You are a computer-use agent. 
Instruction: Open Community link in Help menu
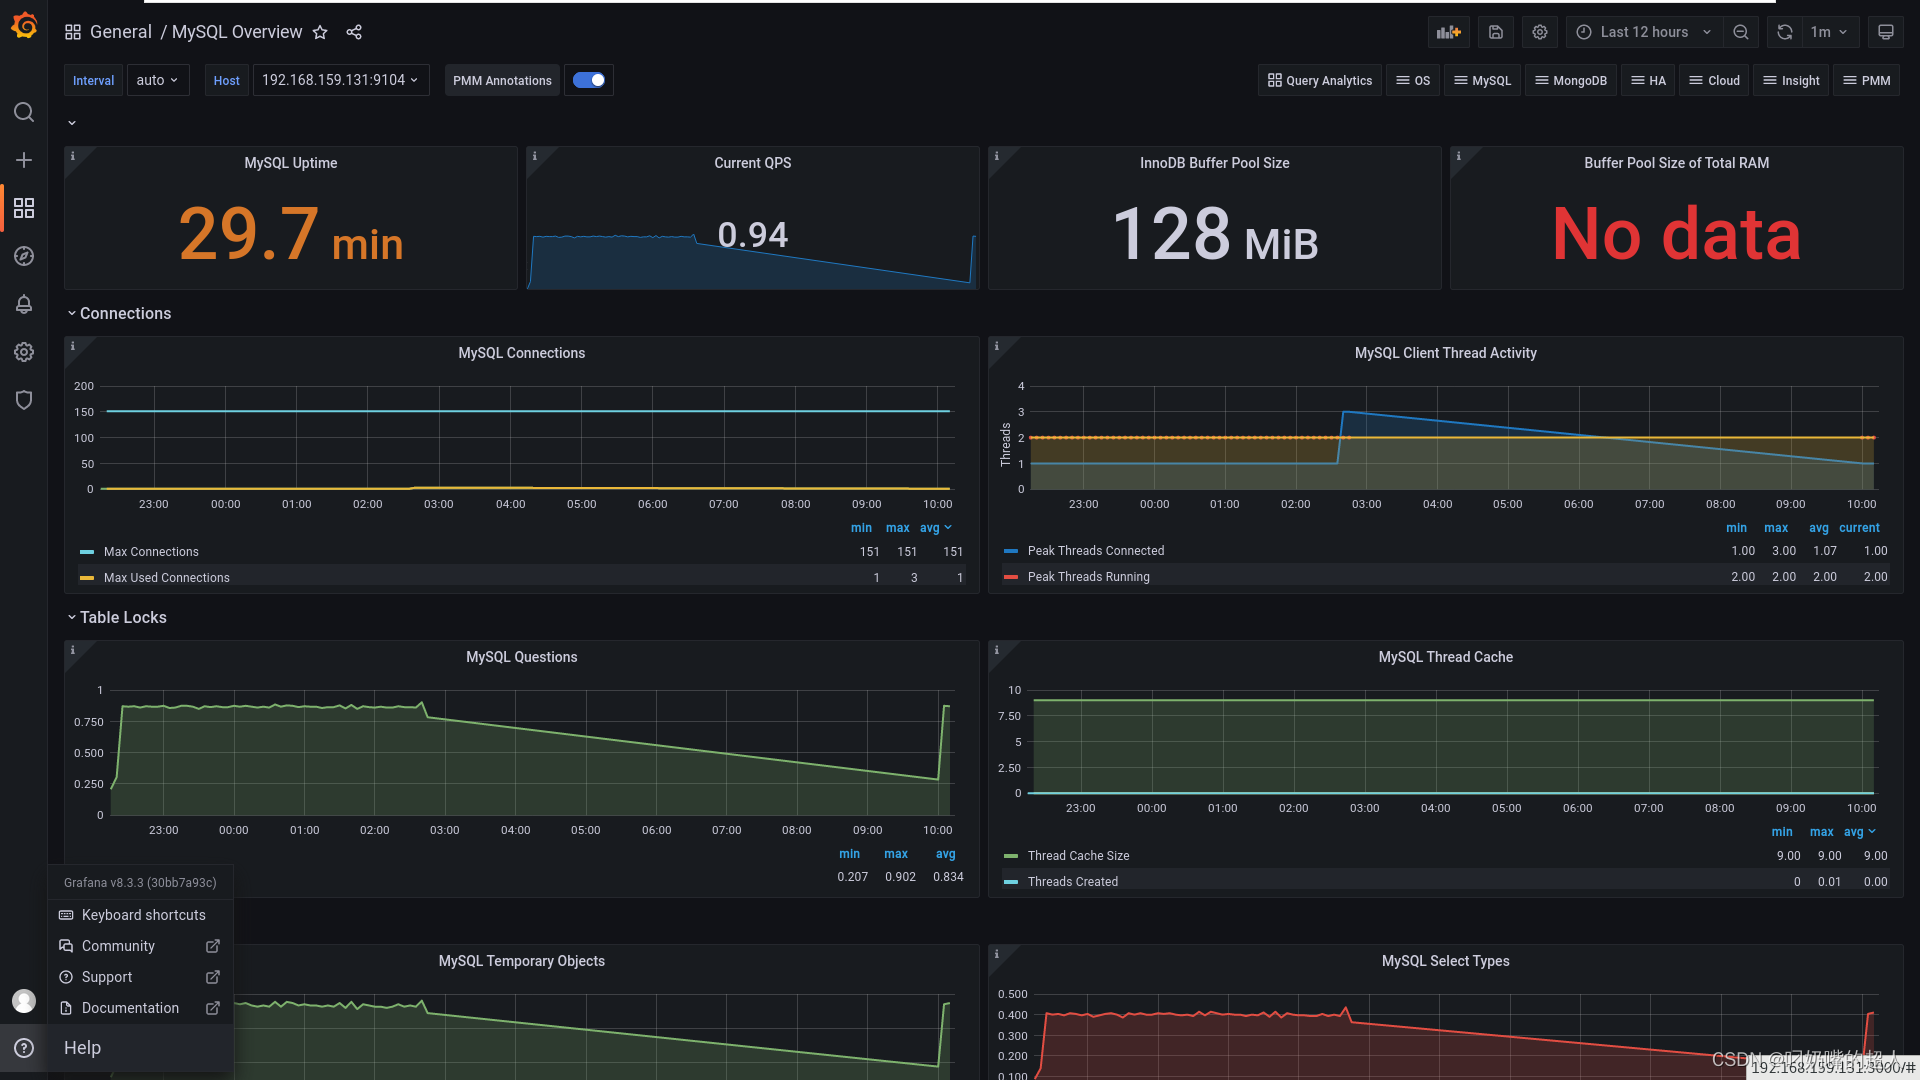click(141, 946)
